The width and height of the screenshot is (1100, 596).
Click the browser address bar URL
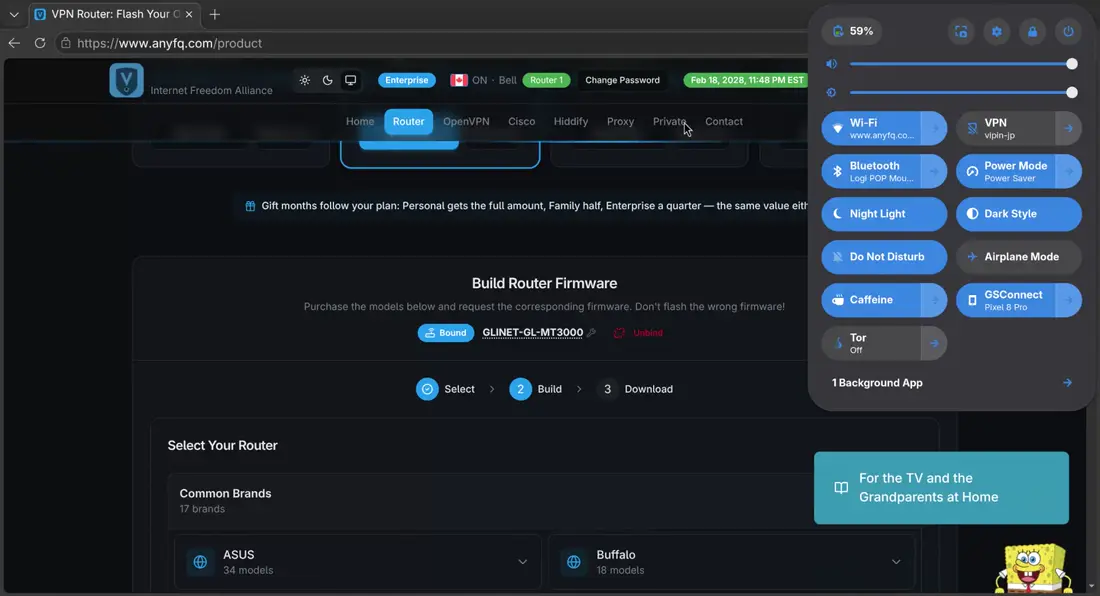tap(169, 43)
